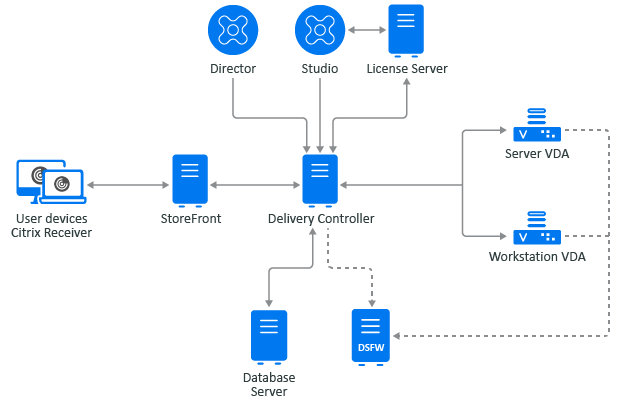The width and height of the screenshot is (620, 400).
Task: Click the Server VDA icon
Action: pos(537,125)
